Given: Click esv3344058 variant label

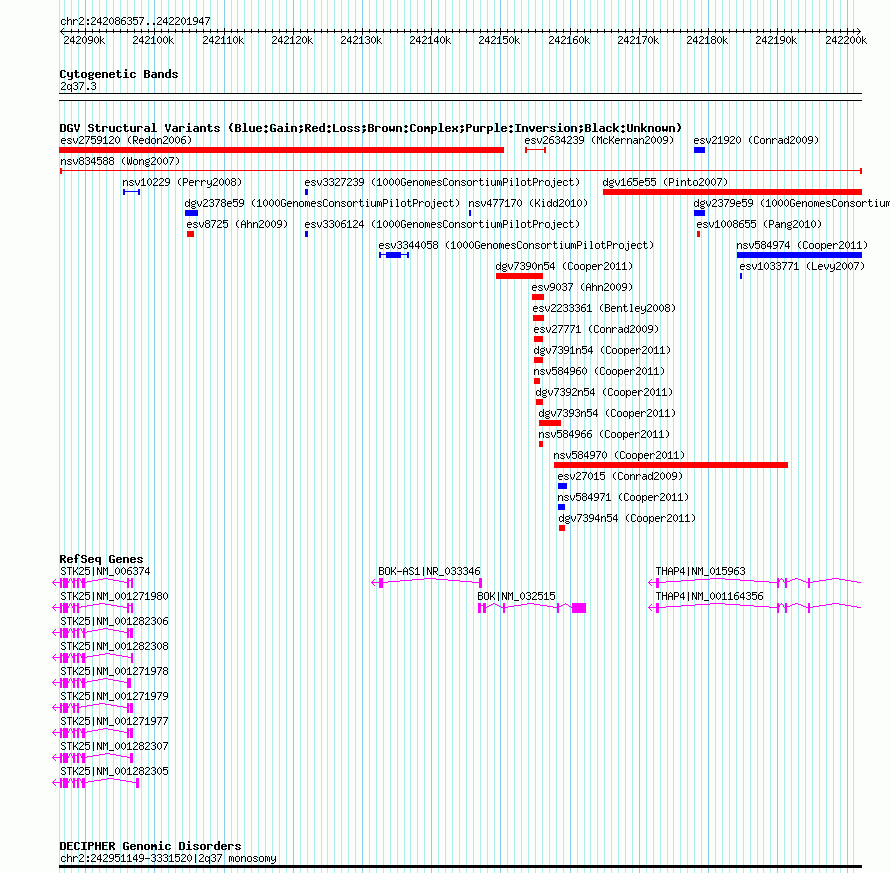Looking at the screenshot, I should pyautogui.click(x=516, y=245).
